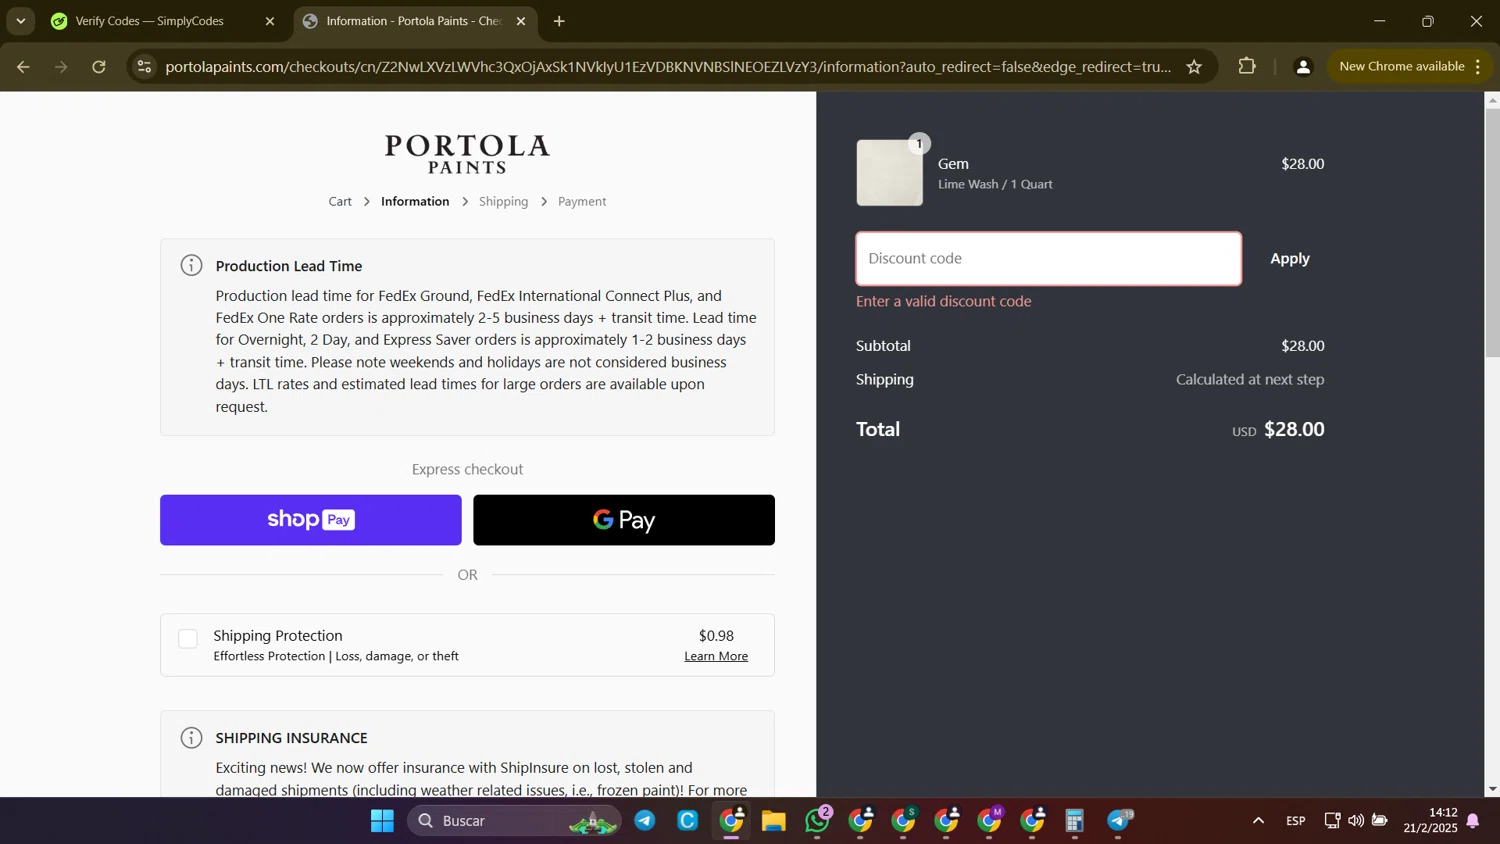Image resolution: width=1500 pixels, height=844 pixels.
Task: Select the Shipping breadcrumb step
Action: [x=503, y=201]
